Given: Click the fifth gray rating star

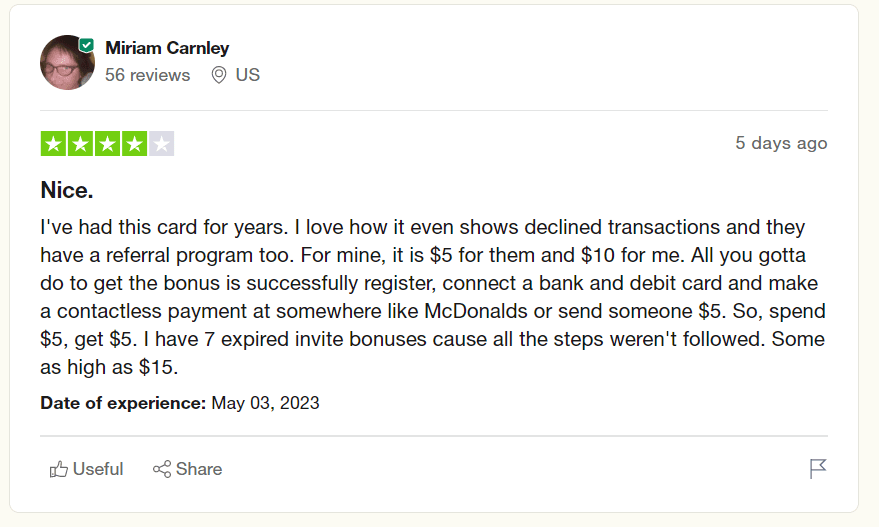Looking at the screenshot, I should pos(162,144).
